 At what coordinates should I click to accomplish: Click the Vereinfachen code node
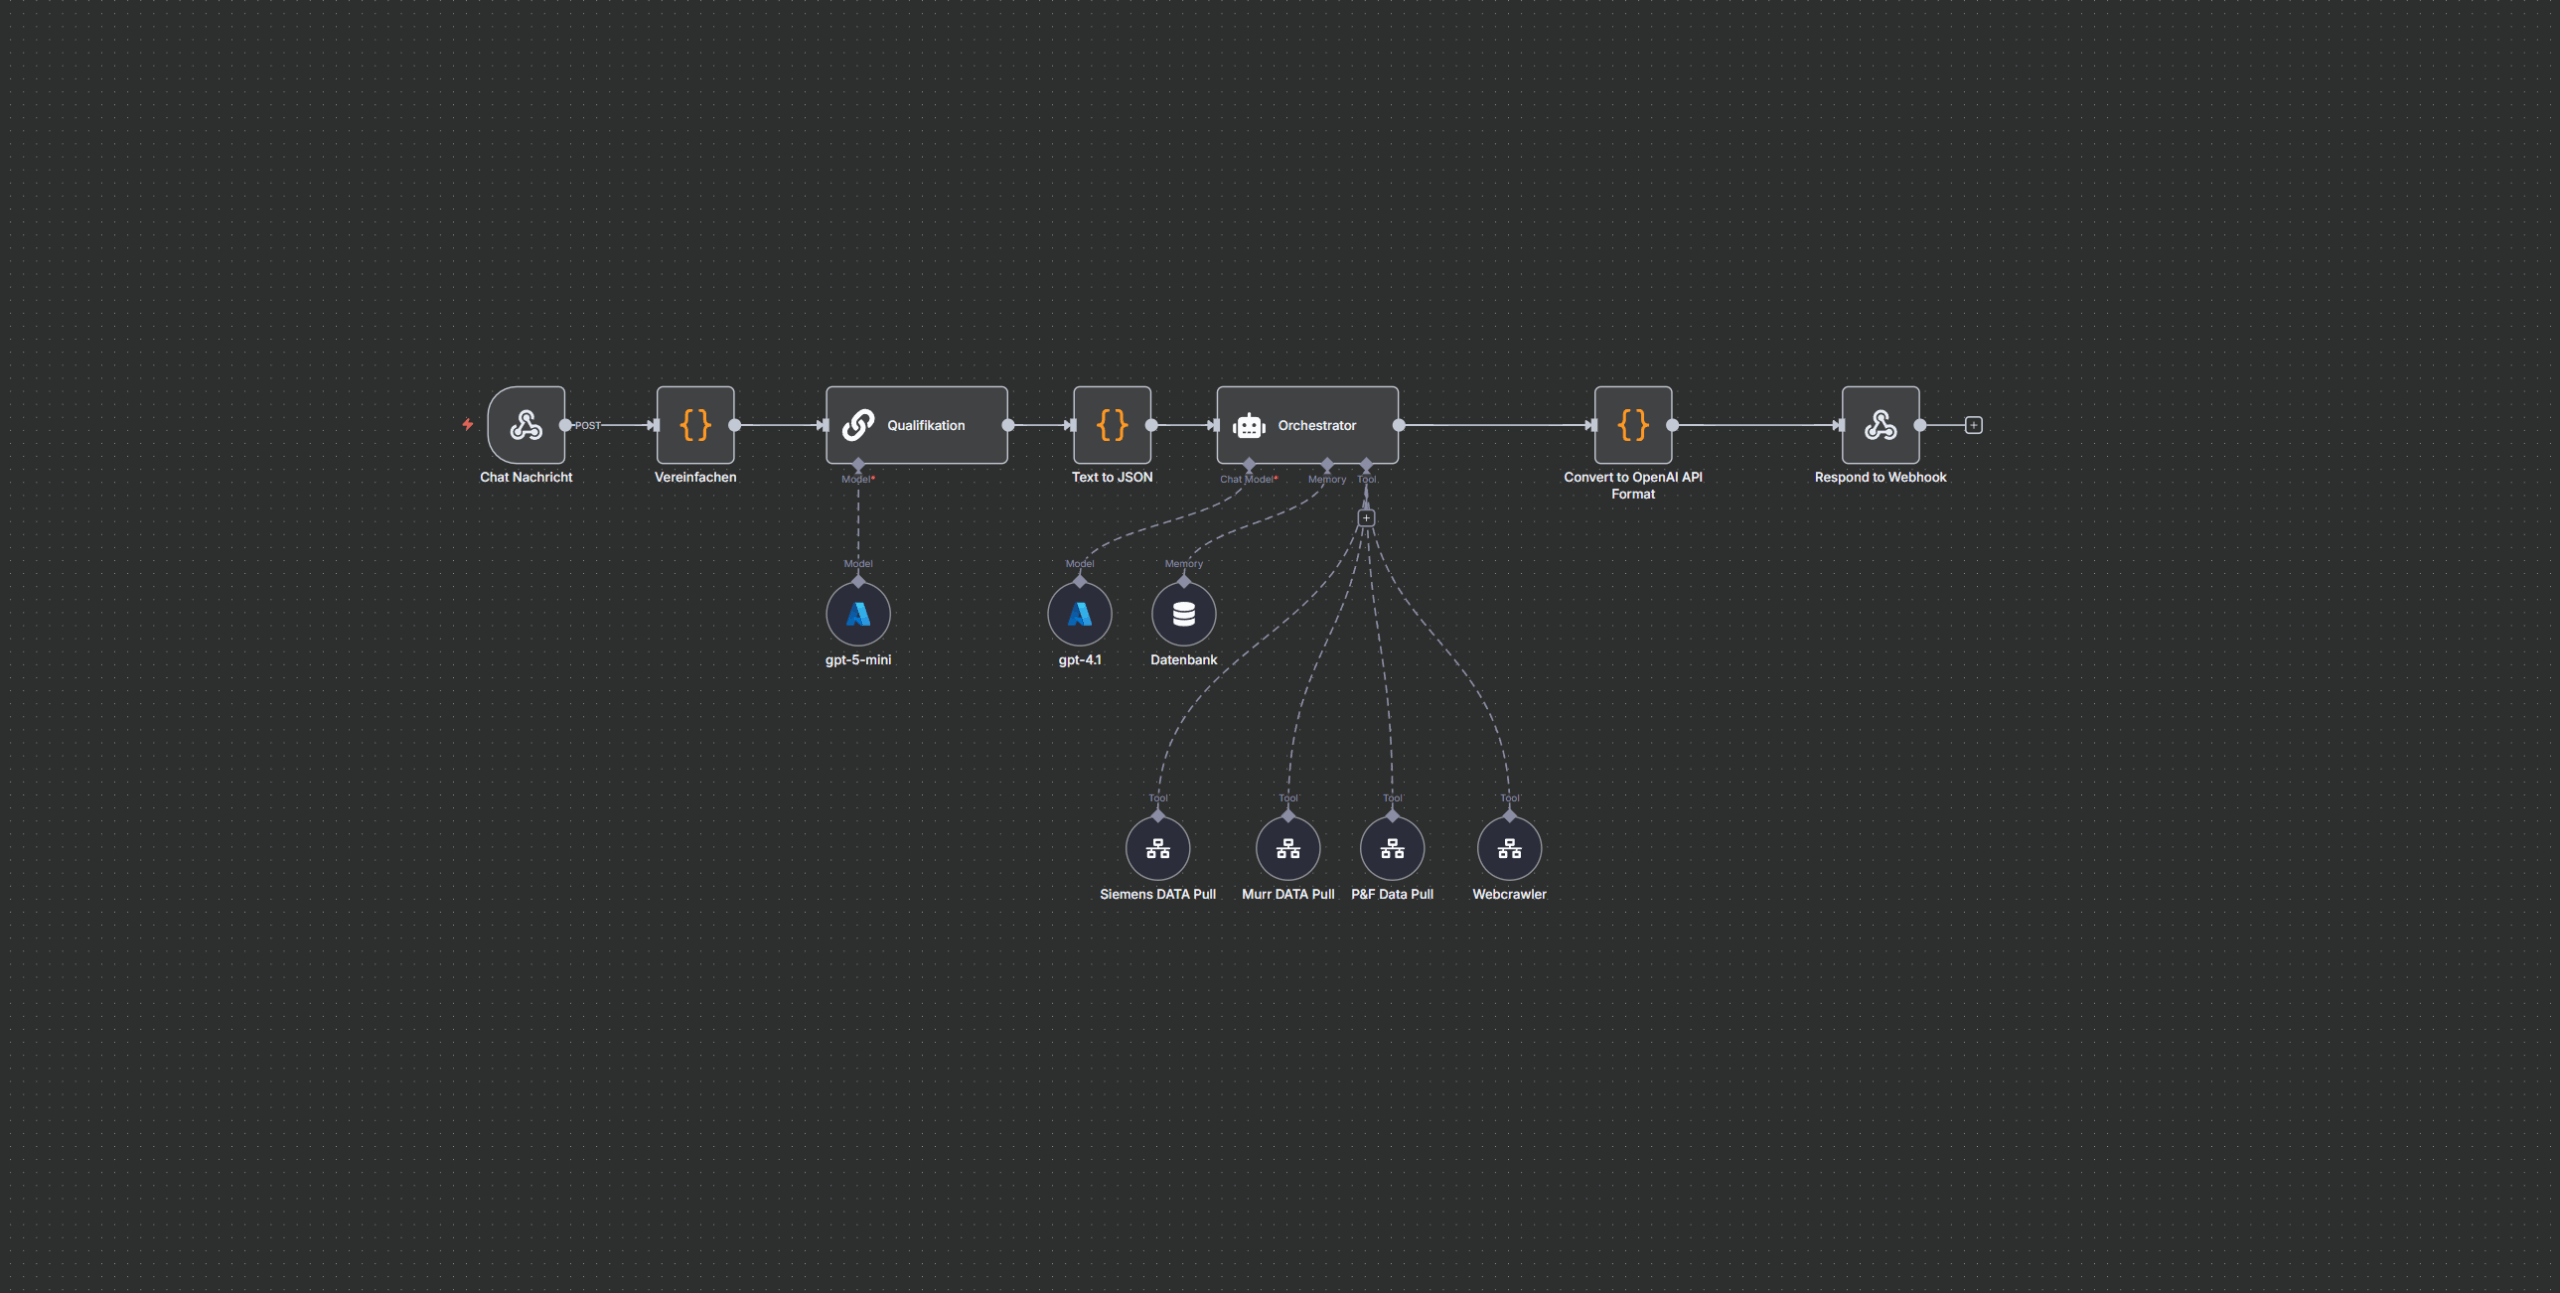coord(695,425)
